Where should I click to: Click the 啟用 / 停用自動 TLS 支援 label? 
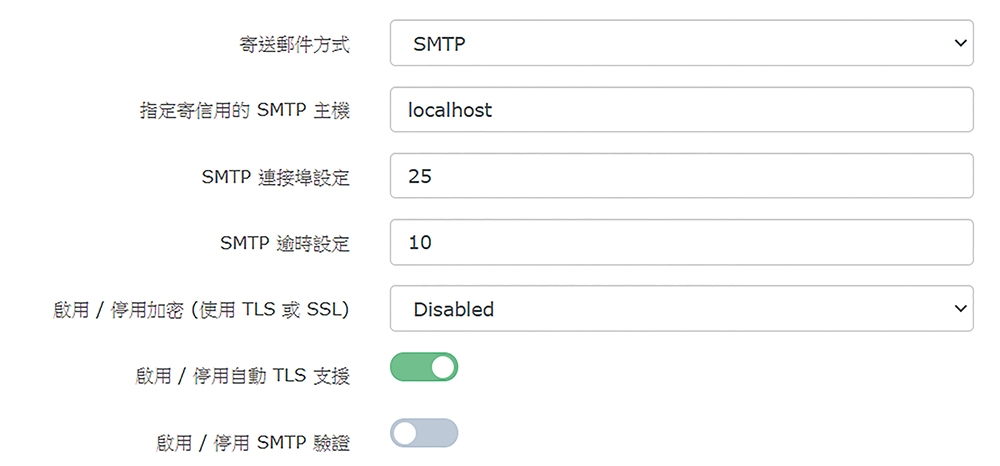click(x=242, y=376)
